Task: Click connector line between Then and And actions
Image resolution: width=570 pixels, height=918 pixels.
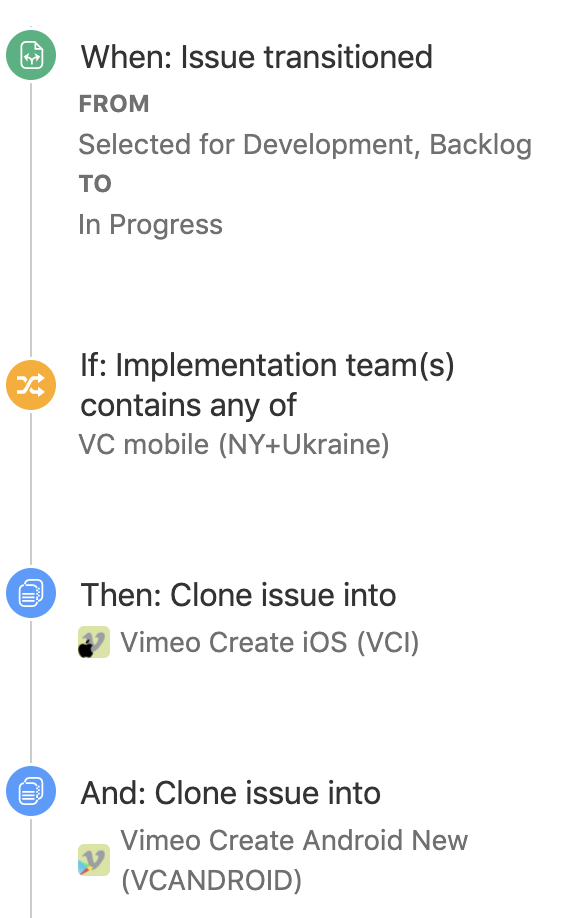Action: coord(31,692)
